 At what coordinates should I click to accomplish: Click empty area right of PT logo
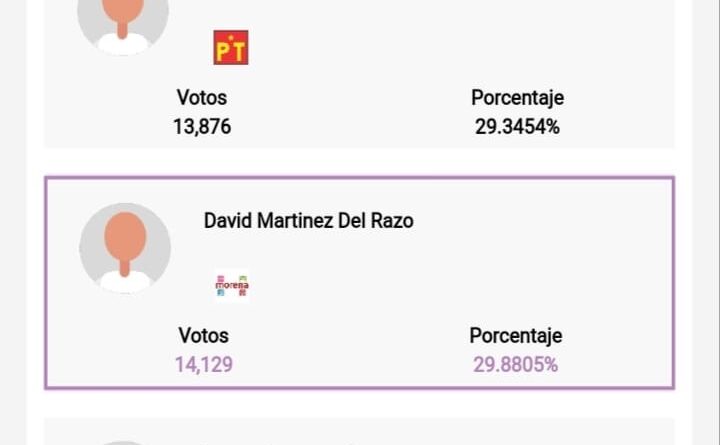pyautogui.click(x=450, y=48)
